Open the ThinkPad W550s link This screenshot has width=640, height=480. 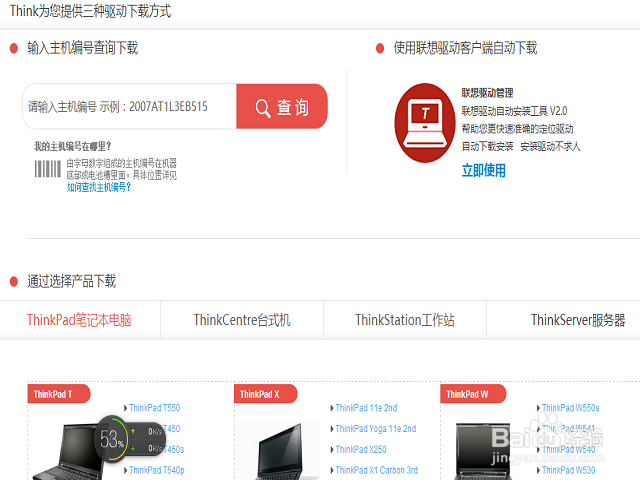click(571, 408)
